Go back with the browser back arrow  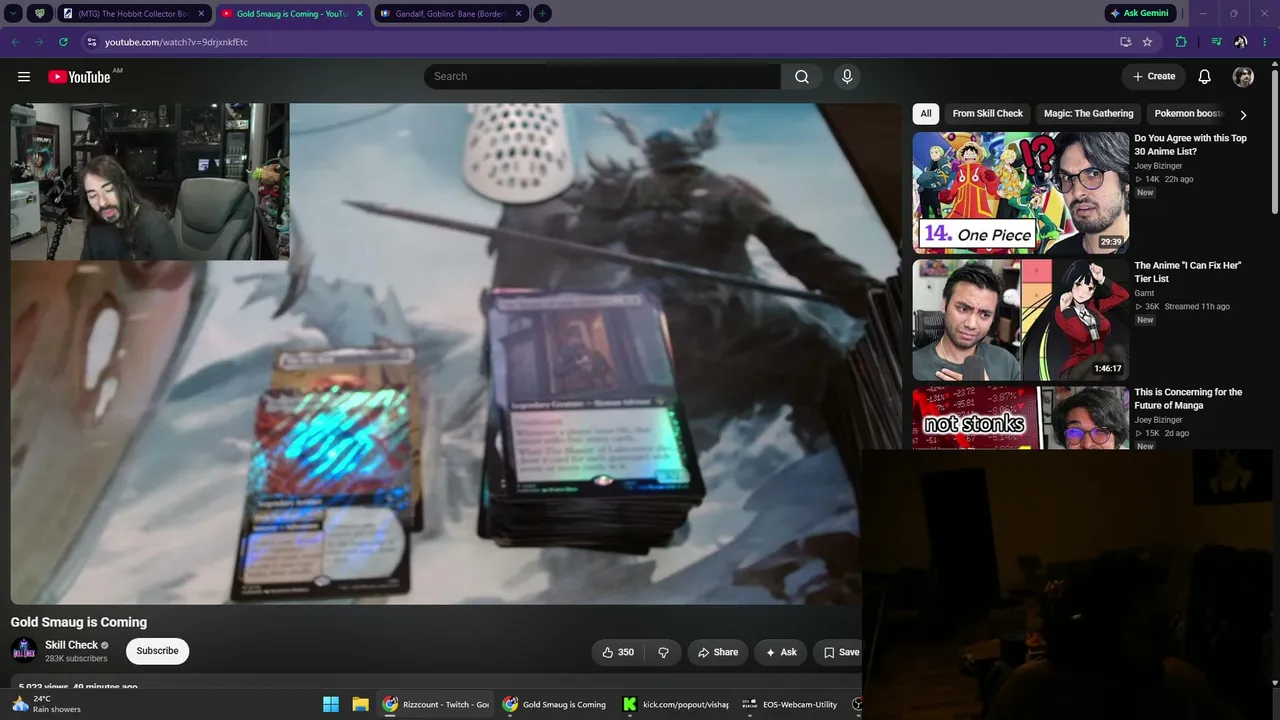pyautogui.click(x=15, y=42)
